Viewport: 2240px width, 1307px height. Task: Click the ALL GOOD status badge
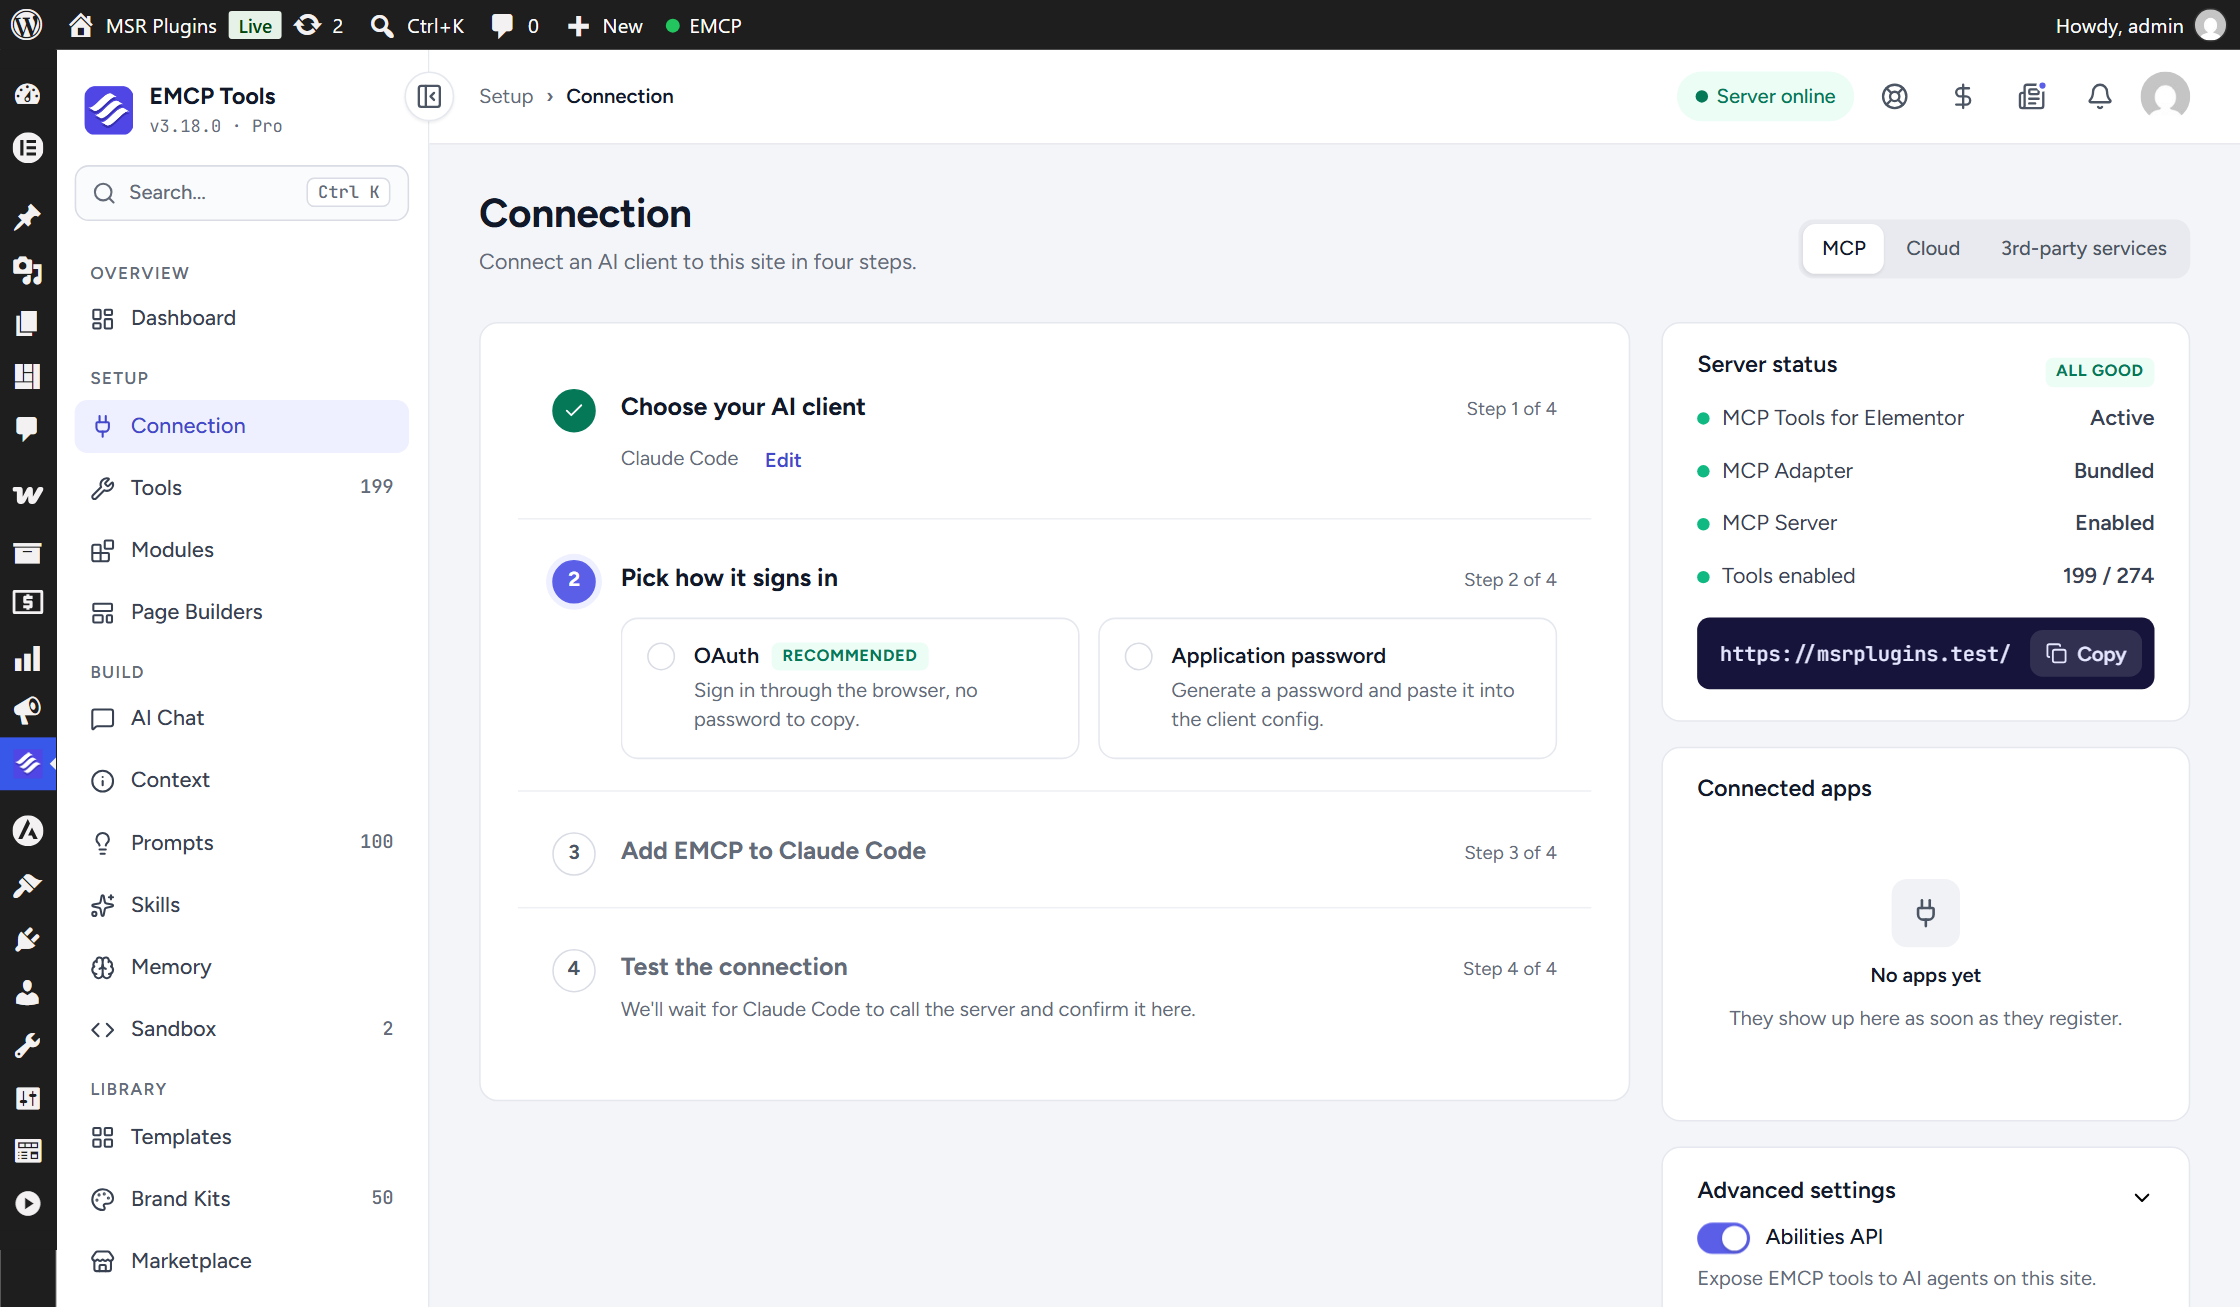pyautogui.click(x=2099, y=370)
